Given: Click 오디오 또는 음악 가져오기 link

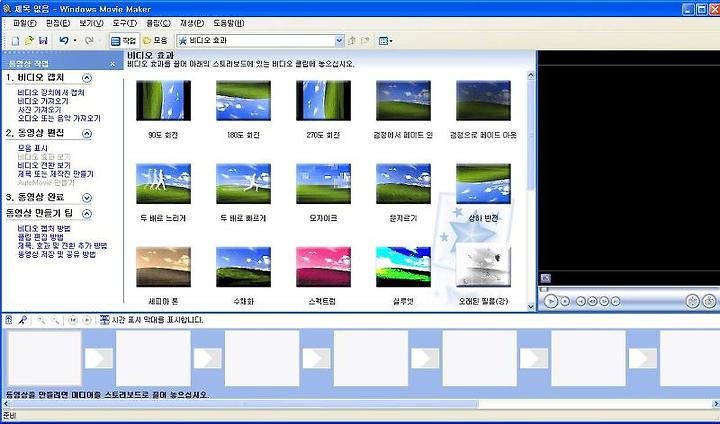Looking at the screenshot, I should [59, 118].
